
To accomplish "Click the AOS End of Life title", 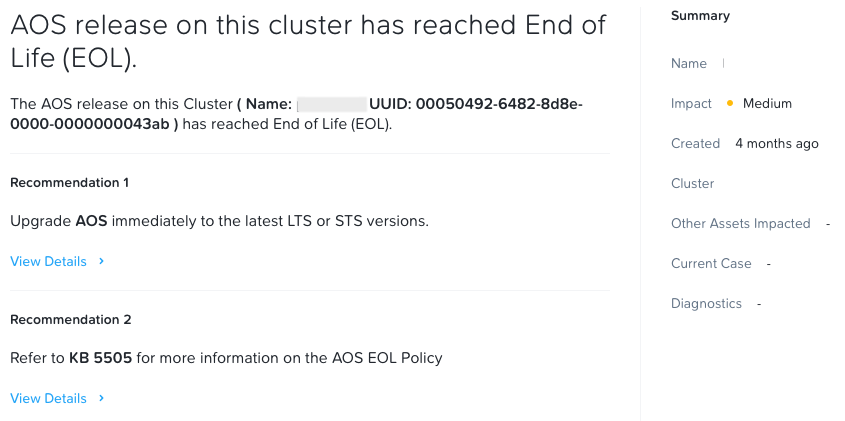I will (x=308, y=41).
